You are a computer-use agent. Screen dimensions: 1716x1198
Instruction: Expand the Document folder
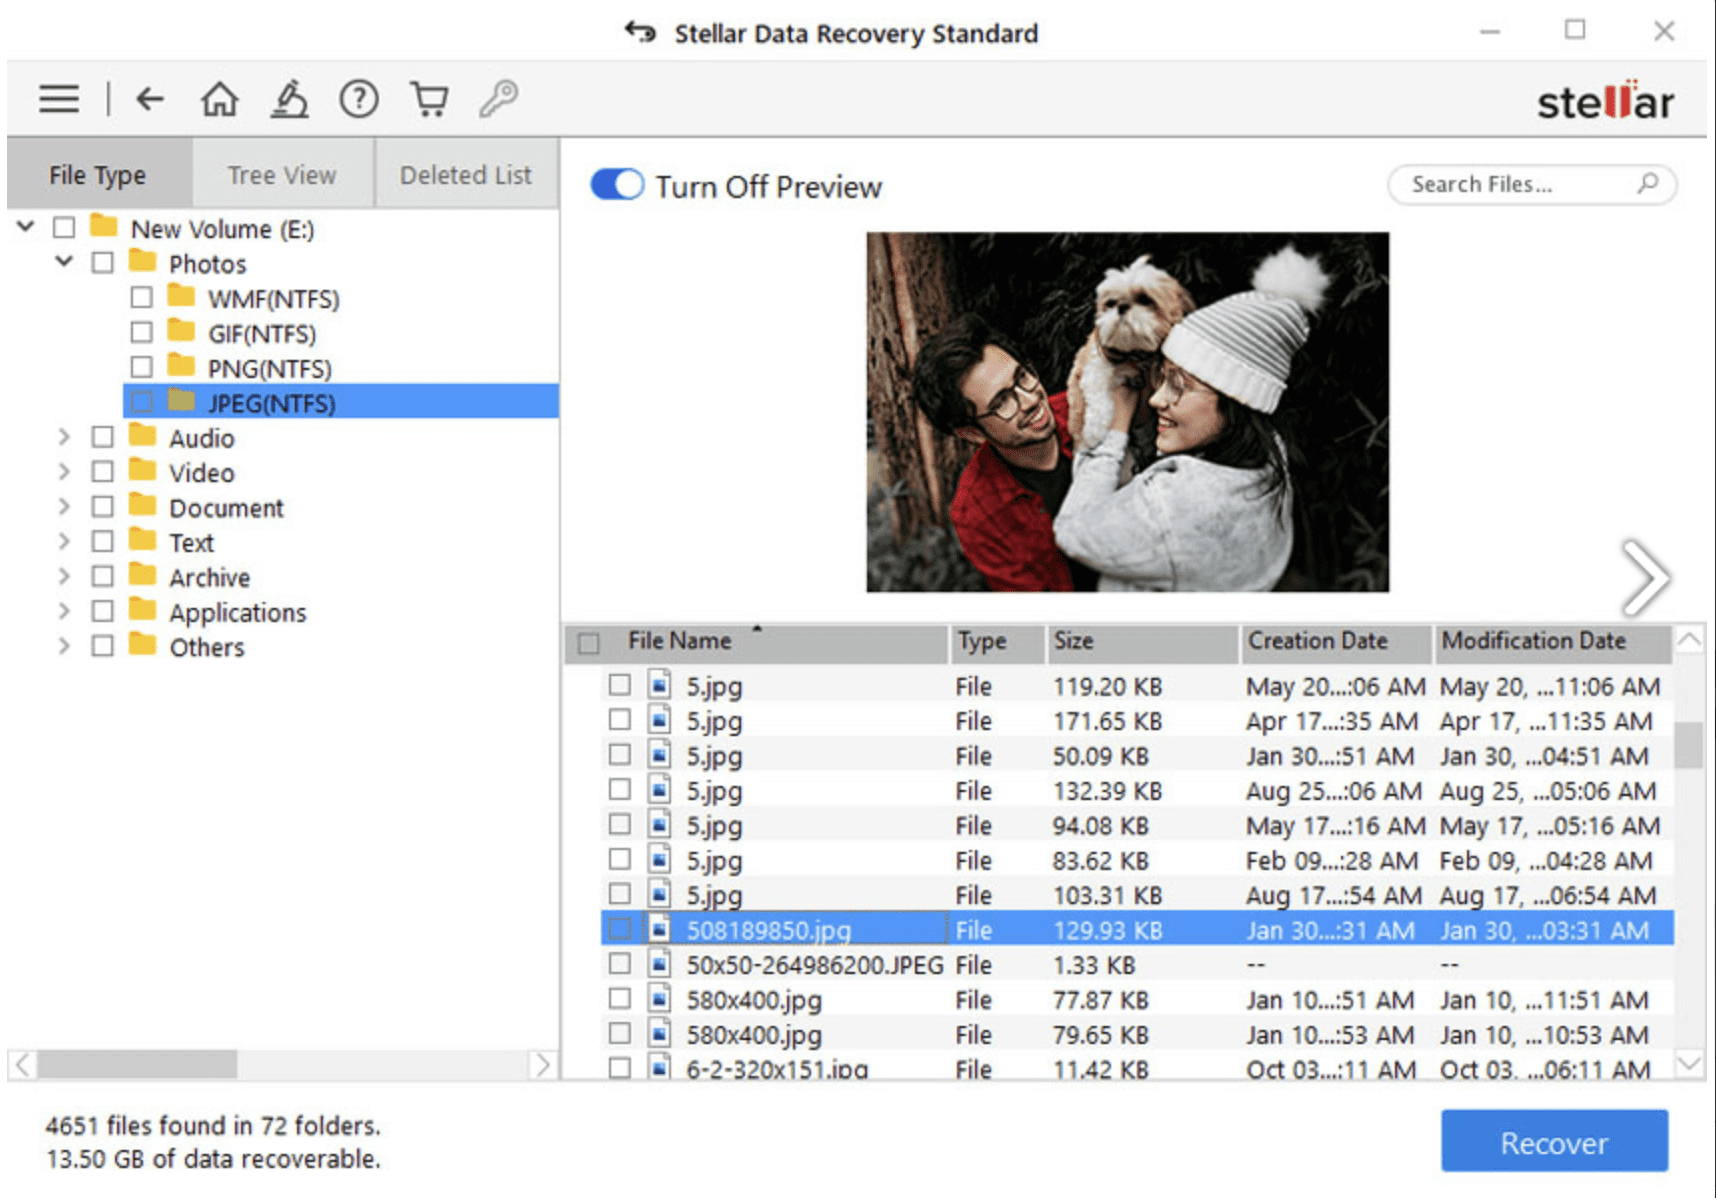[64, 507]
